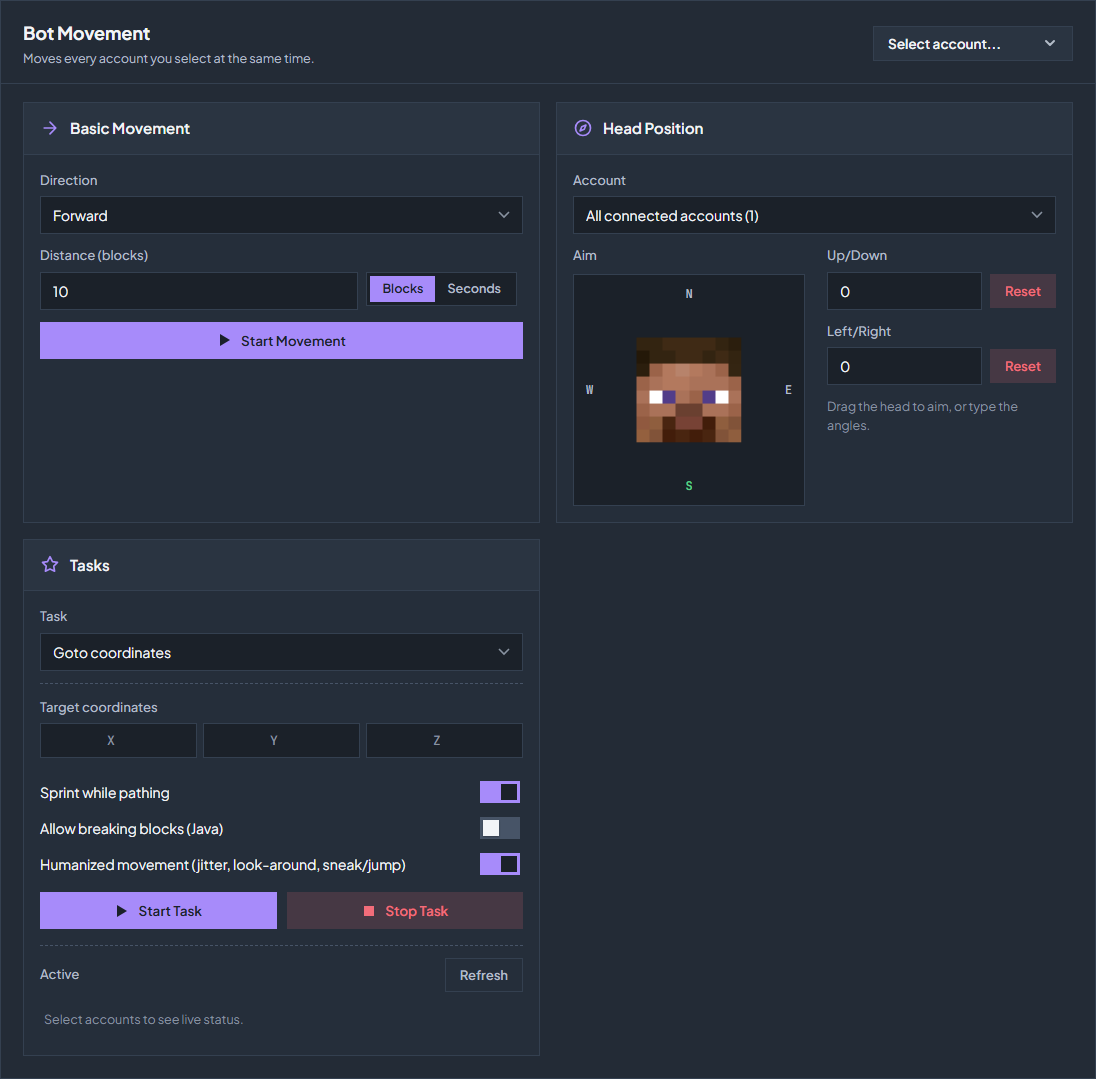1096x1079 pixels.
Task: Click the green S compass label
Action: tap(689, 486)
